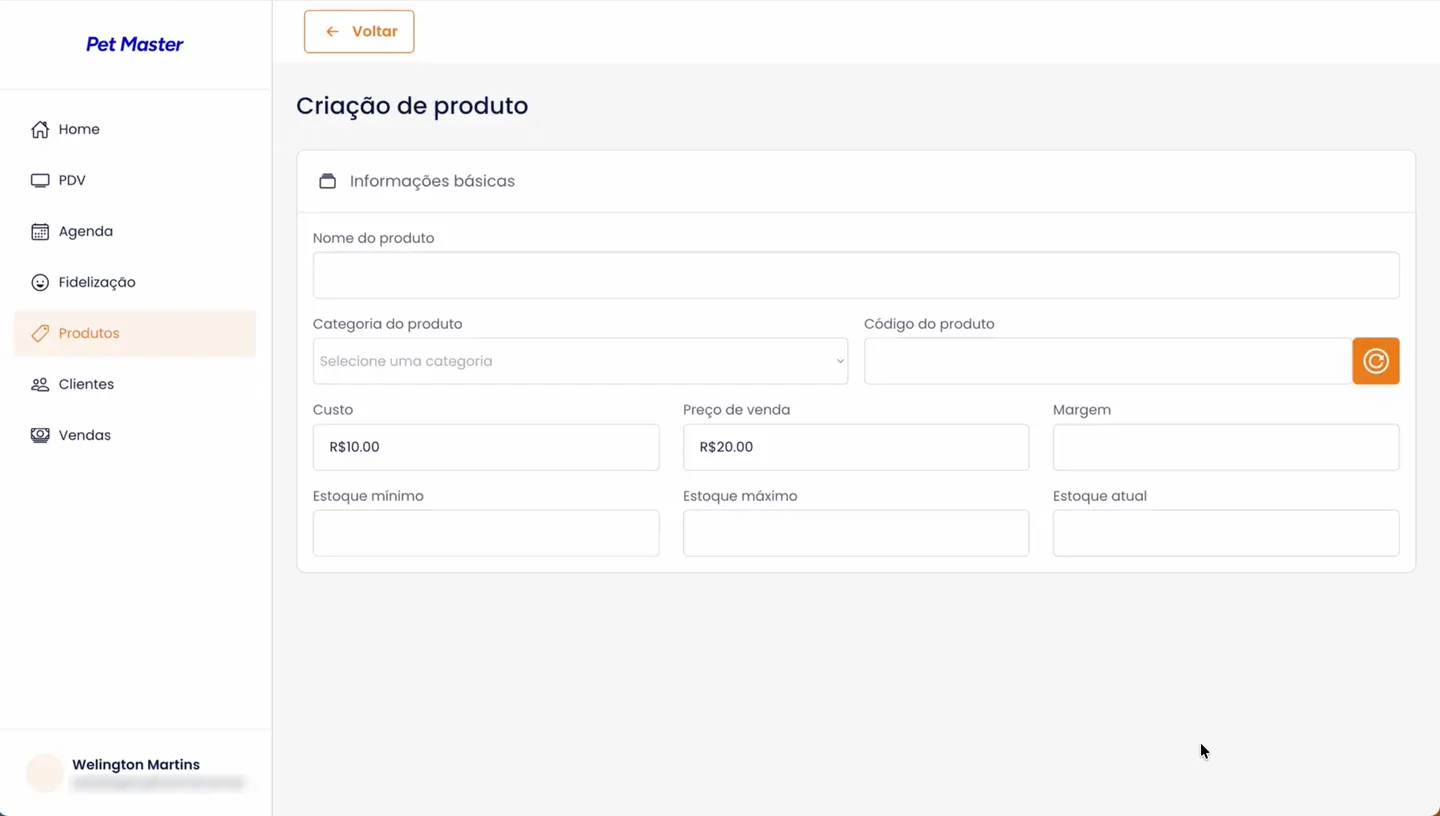Click the Informações básicas box icon
1440x816 pixels.
[x=327, y=181]
